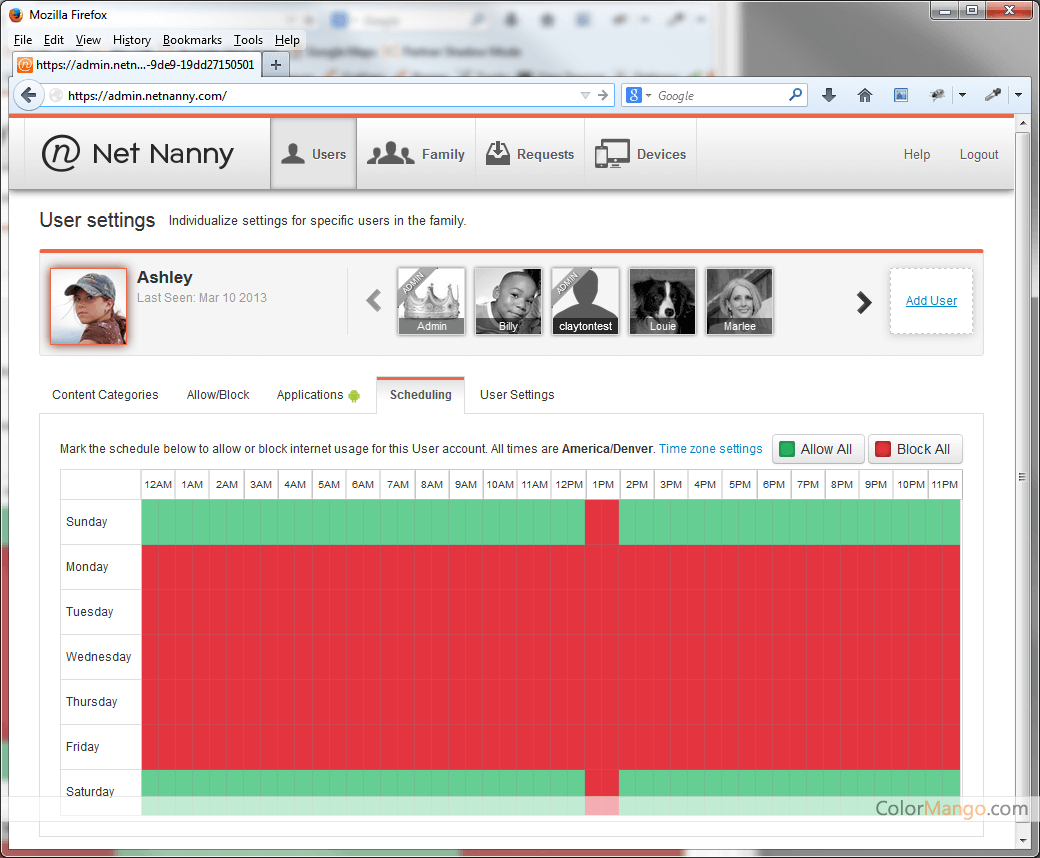1040x858 pixels.
Task: Click the Downloads arrow icon
Action: (x=828, y=95)
